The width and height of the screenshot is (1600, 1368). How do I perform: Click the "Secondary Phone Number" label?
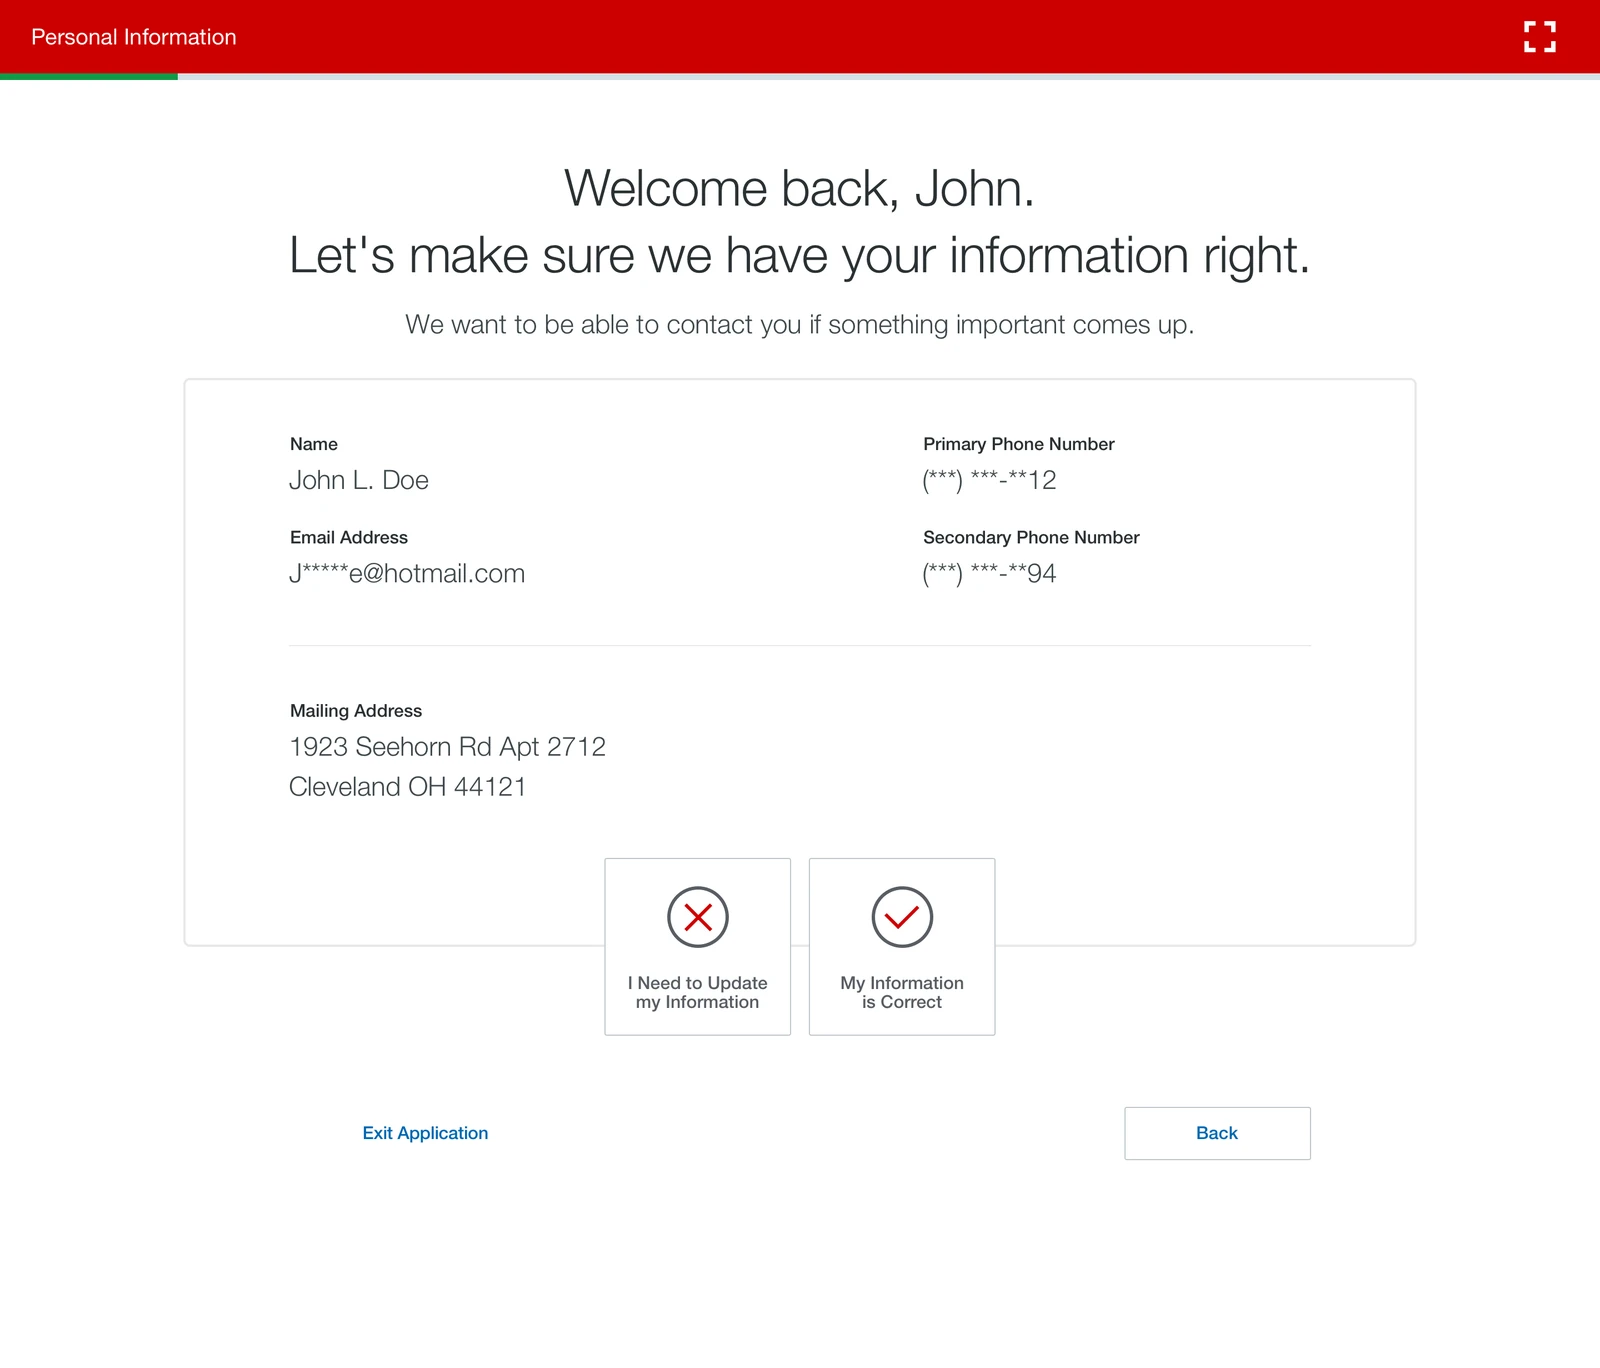point(1031,537)
